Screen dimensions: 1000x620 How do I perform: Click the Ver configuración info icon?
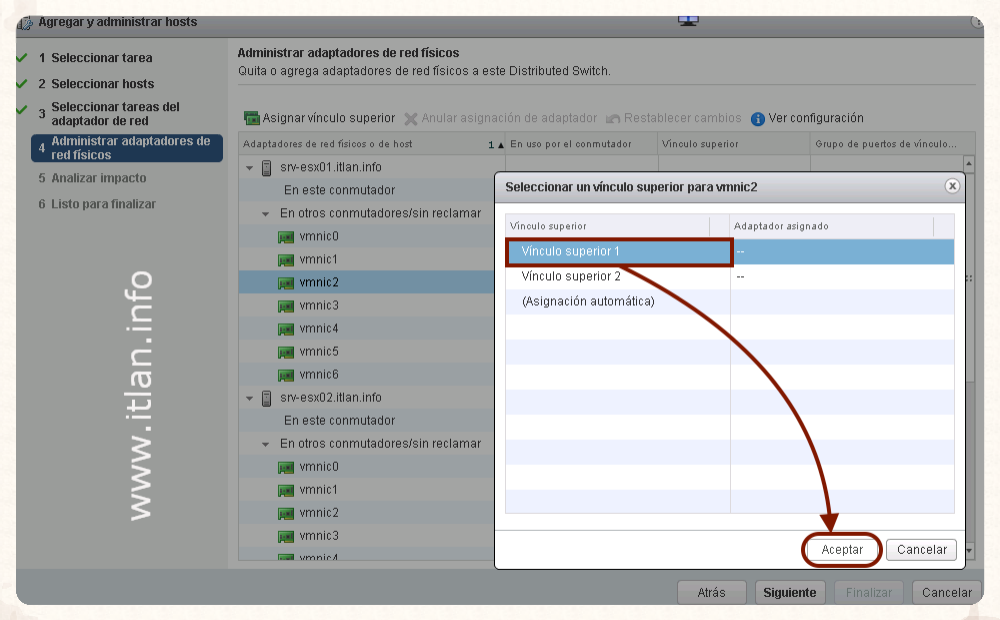click(x=758, y=119)
